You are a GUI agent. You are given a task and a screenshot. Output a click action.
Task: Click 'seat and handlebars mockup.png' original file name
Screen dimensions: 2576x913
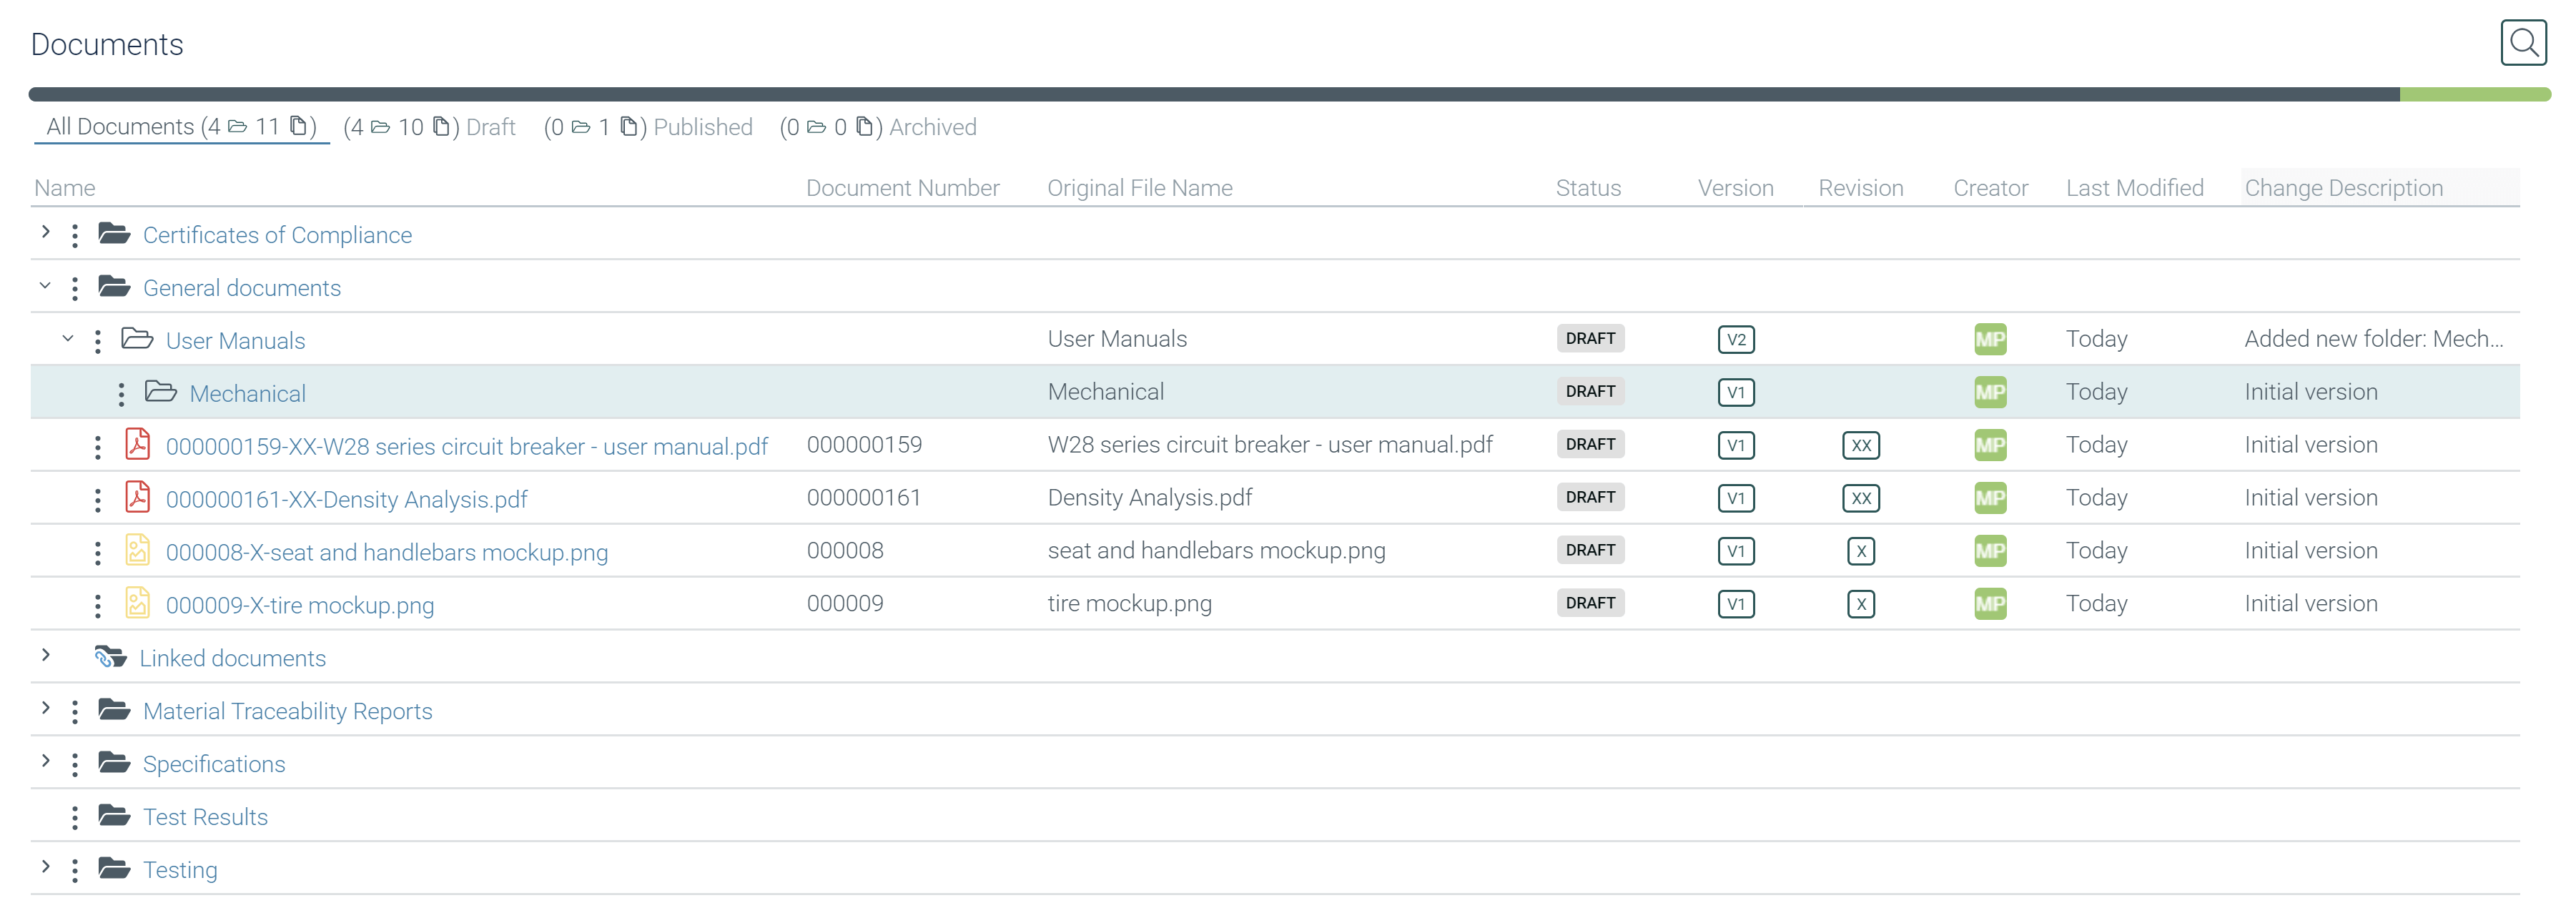[1216, 551]
